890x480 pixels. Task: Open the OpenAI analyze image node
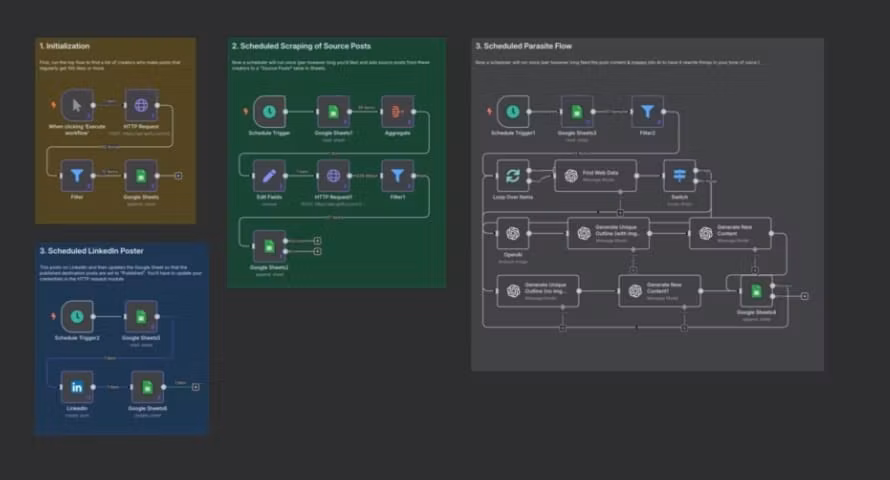512,234
